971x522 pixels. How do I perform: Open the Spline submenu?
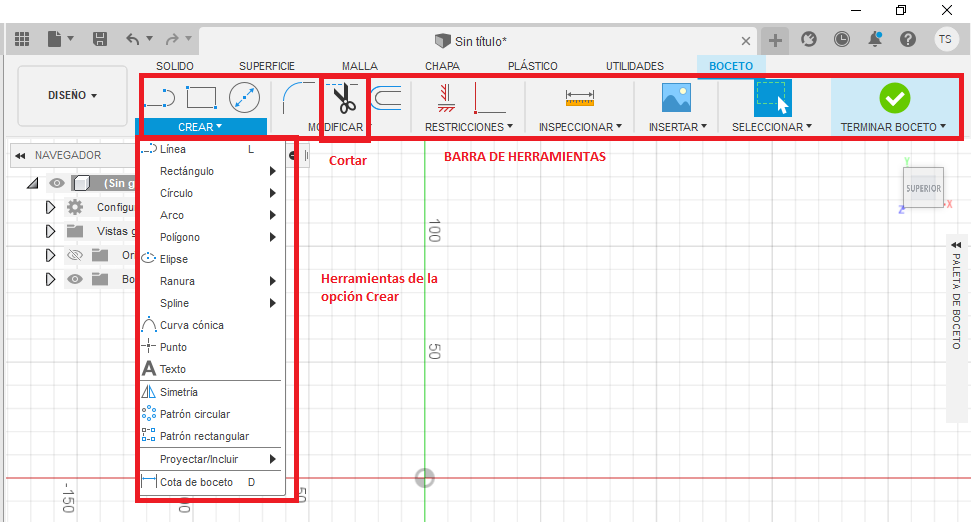[x=211, y=303]
